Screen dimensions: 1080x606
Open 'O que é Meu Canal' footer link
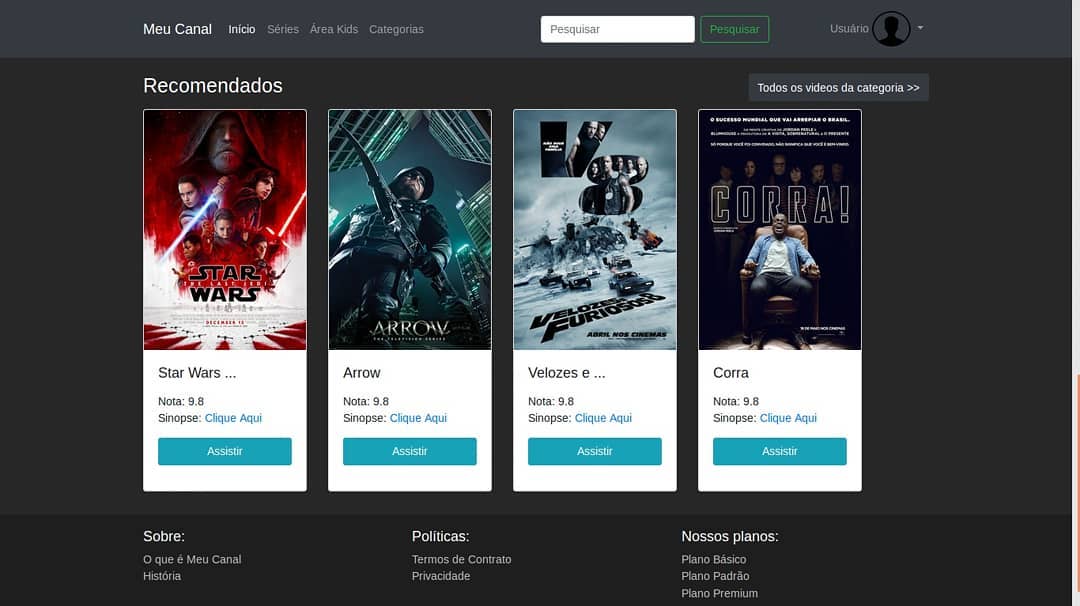click(192, 559)
